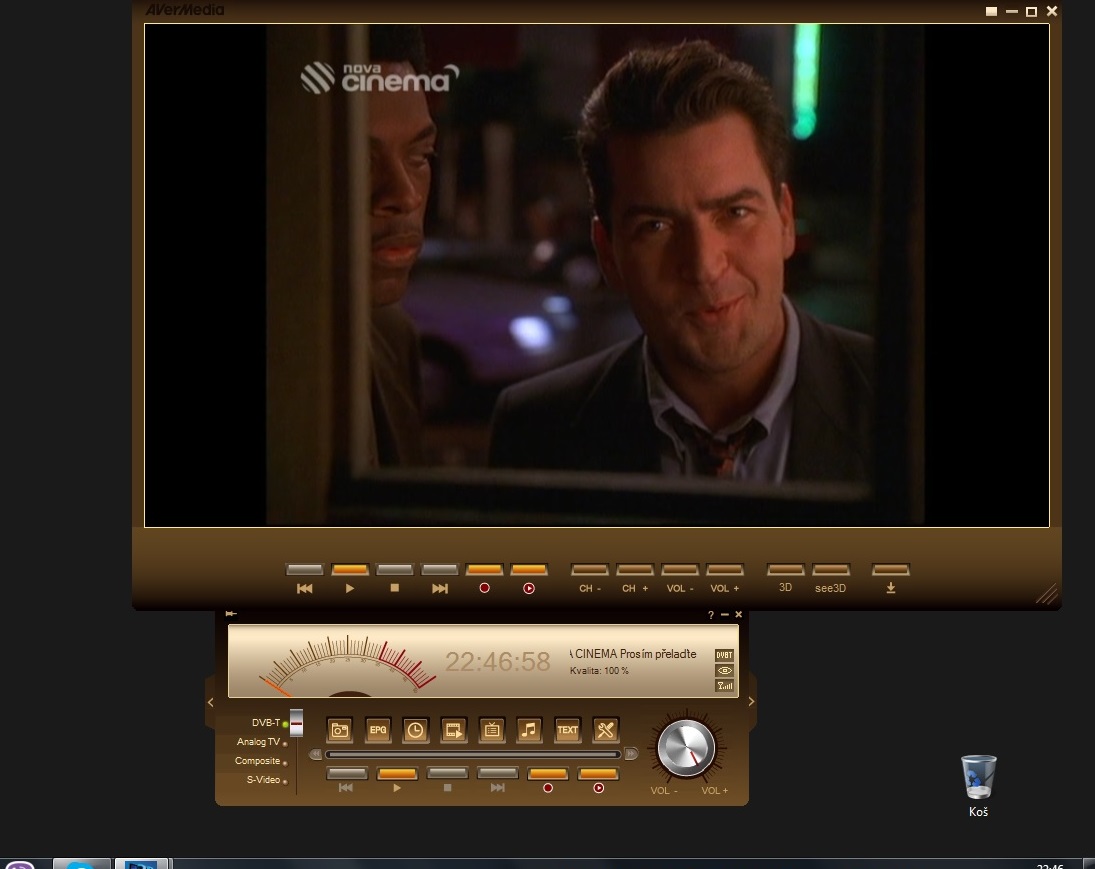Open the TV channel list icon
This screenshot has height=869, width=1095.
[x=492, y=730]
